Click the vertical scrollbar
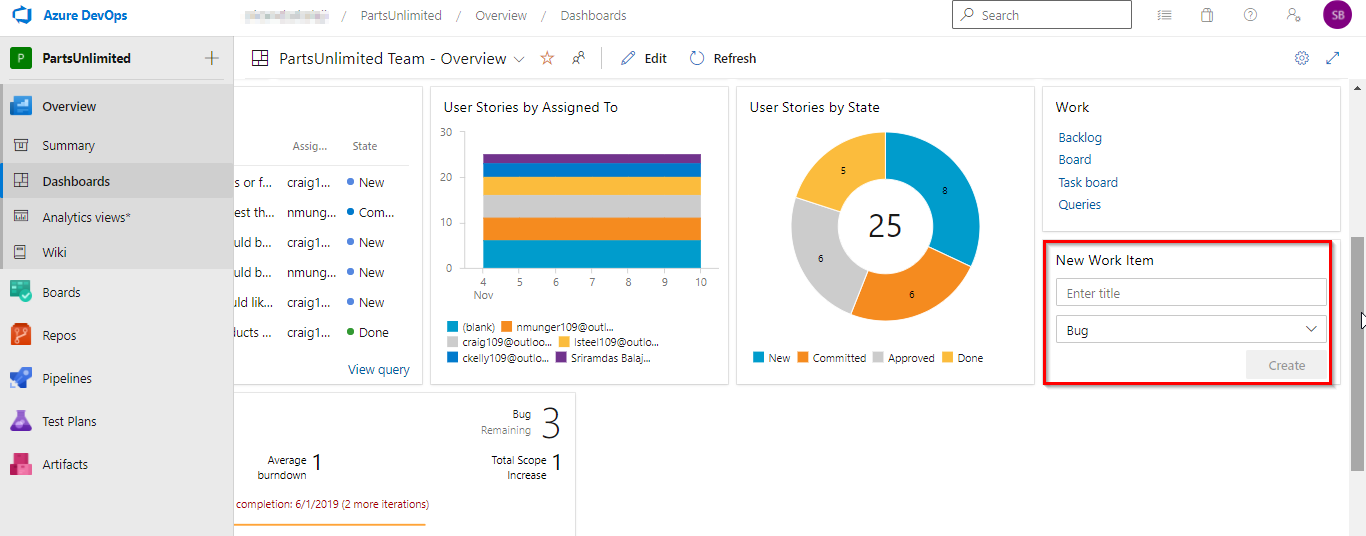 (x=1357, y=353)
